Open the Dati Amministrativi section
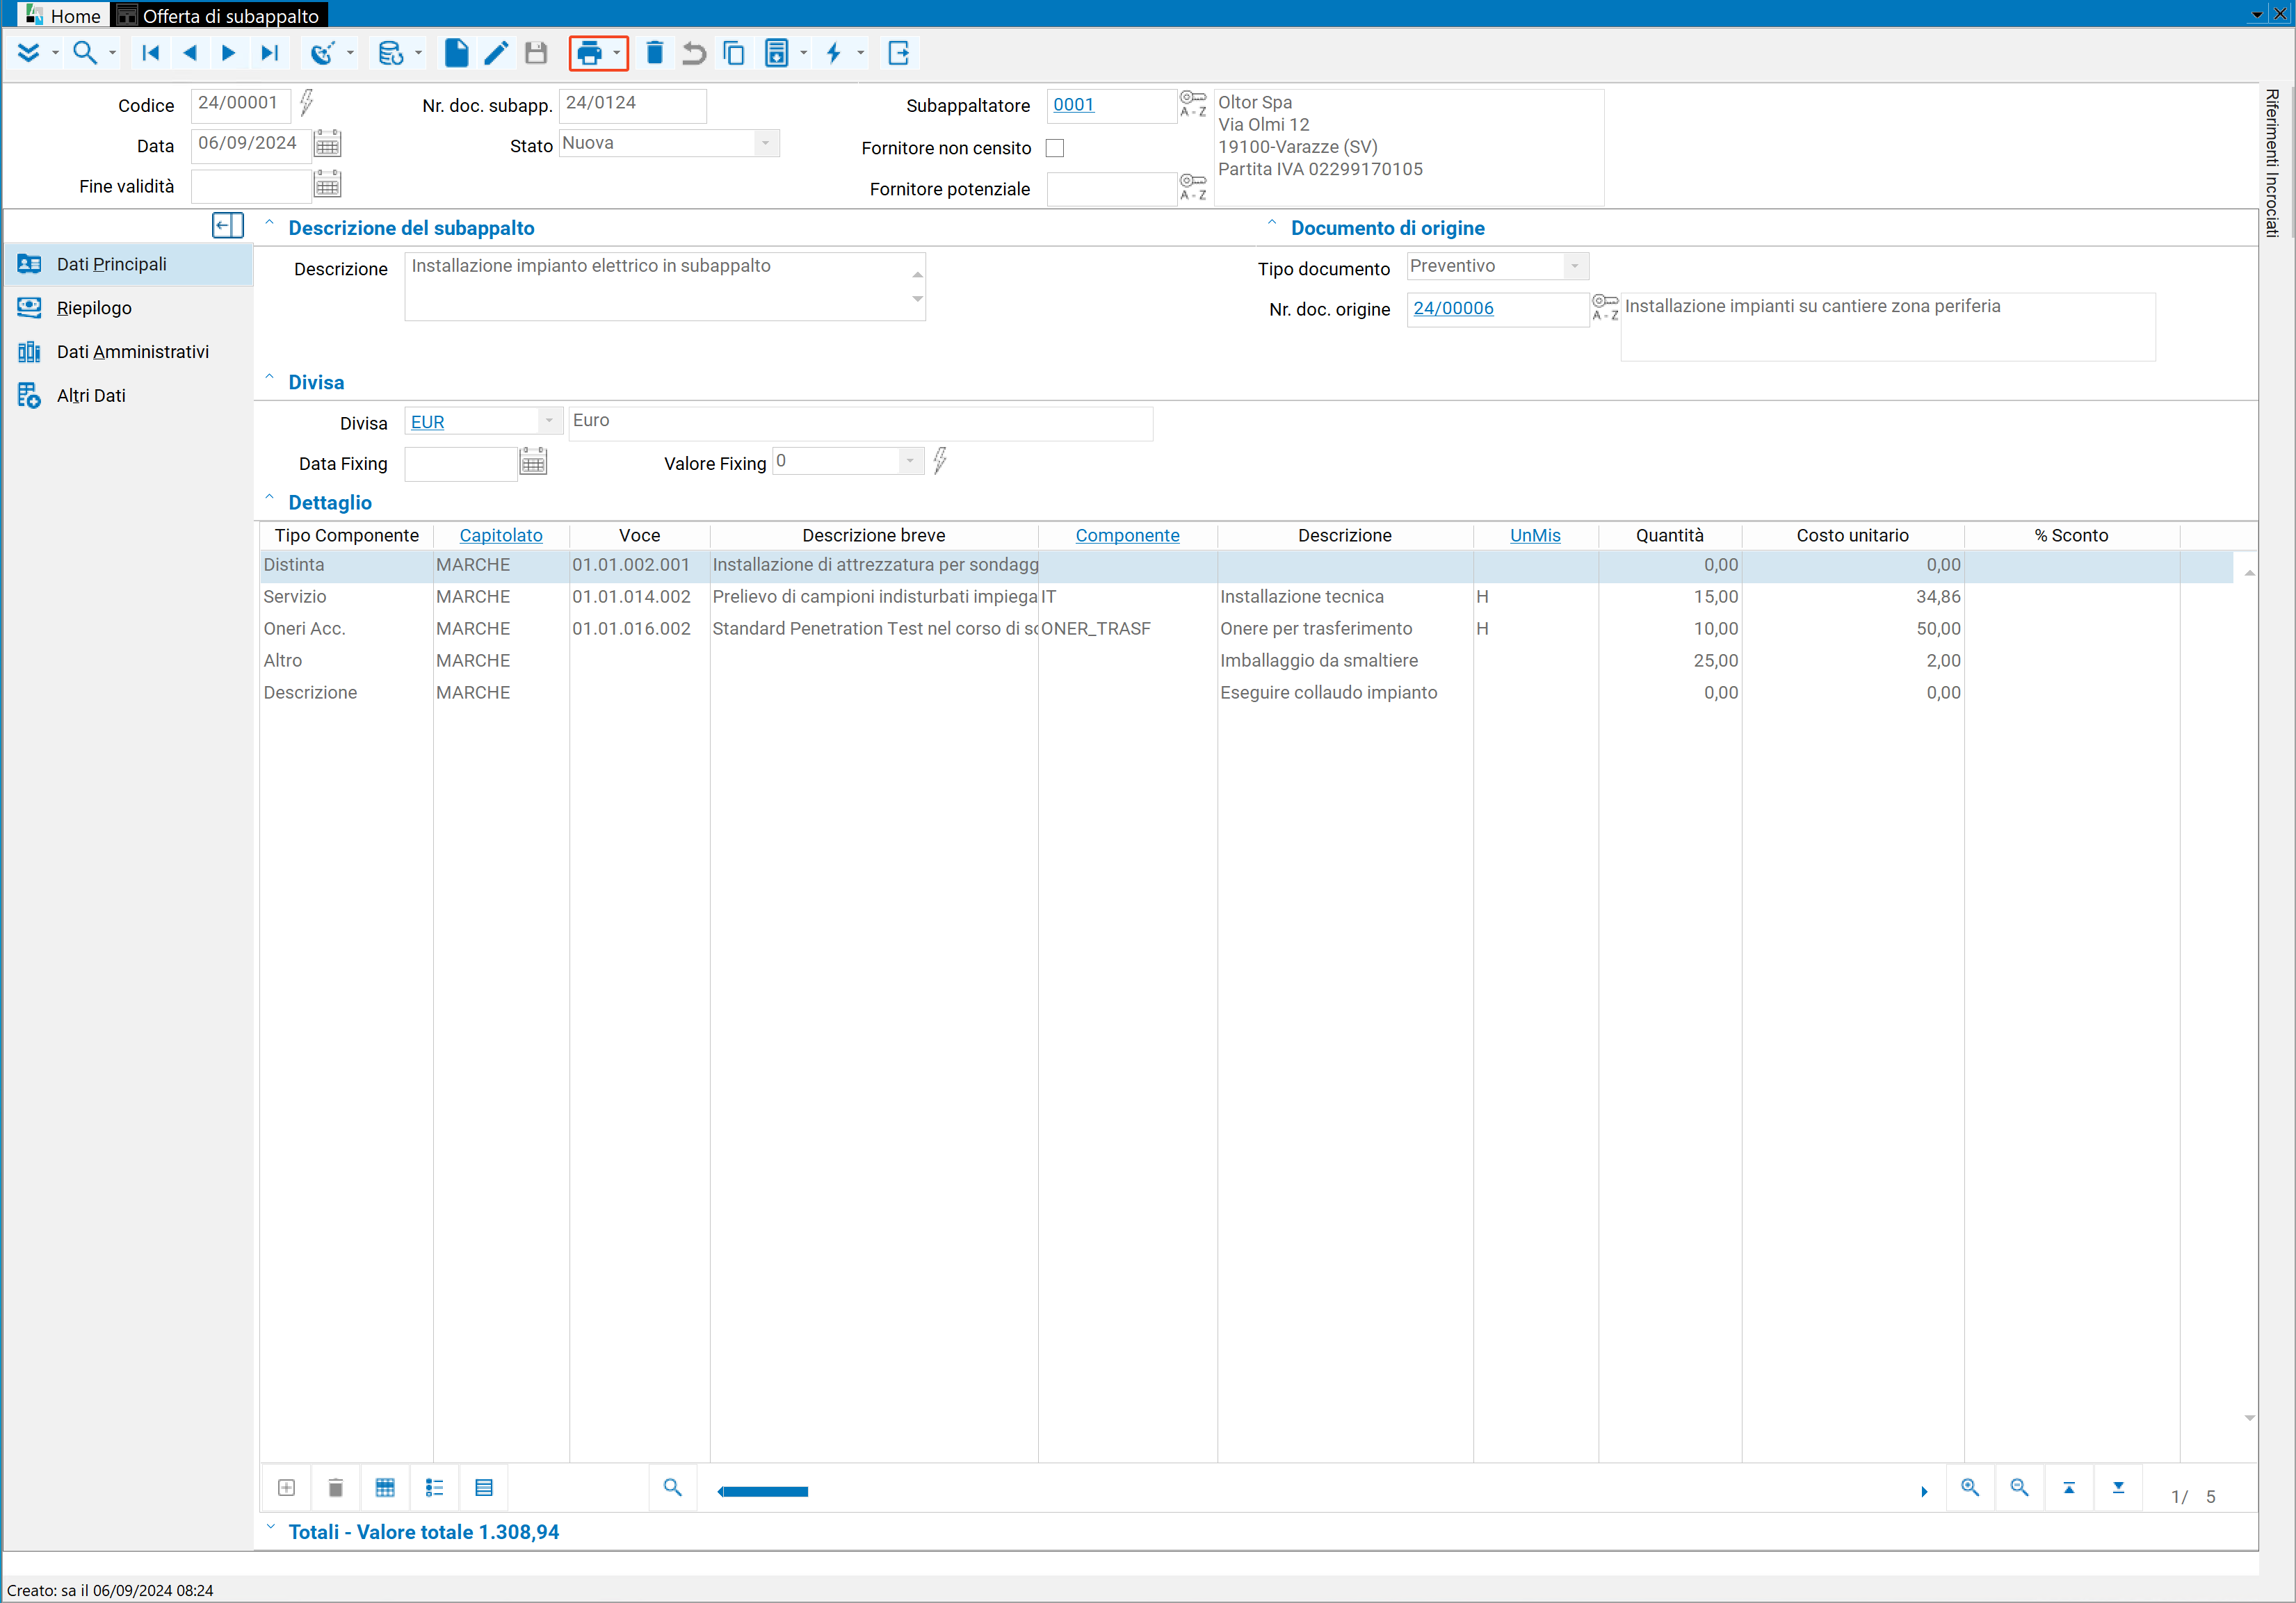Image resolution: width=2296 pixels, height=1603 pixels. point(128,352)
